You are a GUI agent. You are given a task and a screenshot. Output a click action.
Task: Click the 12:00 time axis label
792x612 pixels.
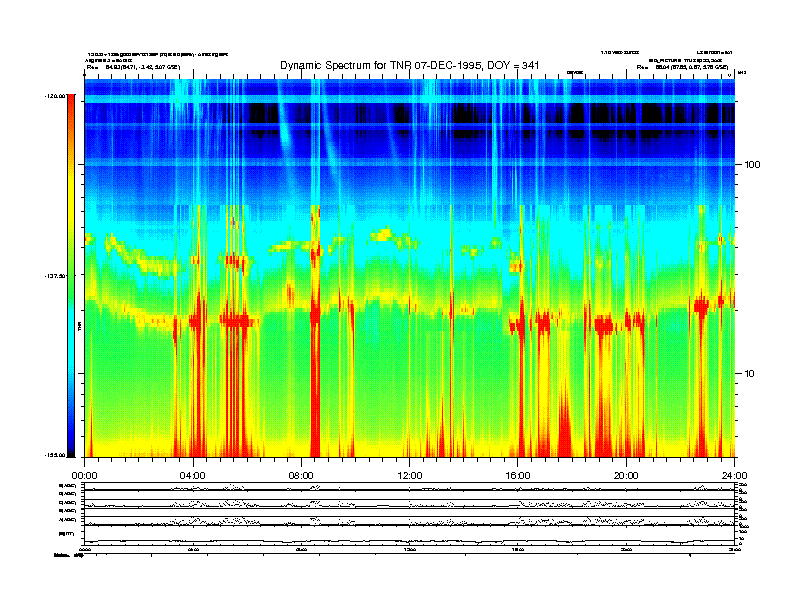[410, 476]
